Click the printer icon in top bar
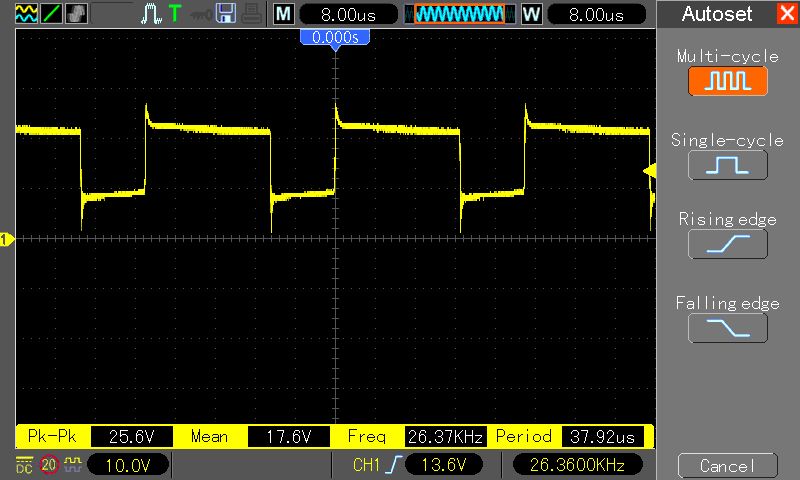 coord(252,14)
